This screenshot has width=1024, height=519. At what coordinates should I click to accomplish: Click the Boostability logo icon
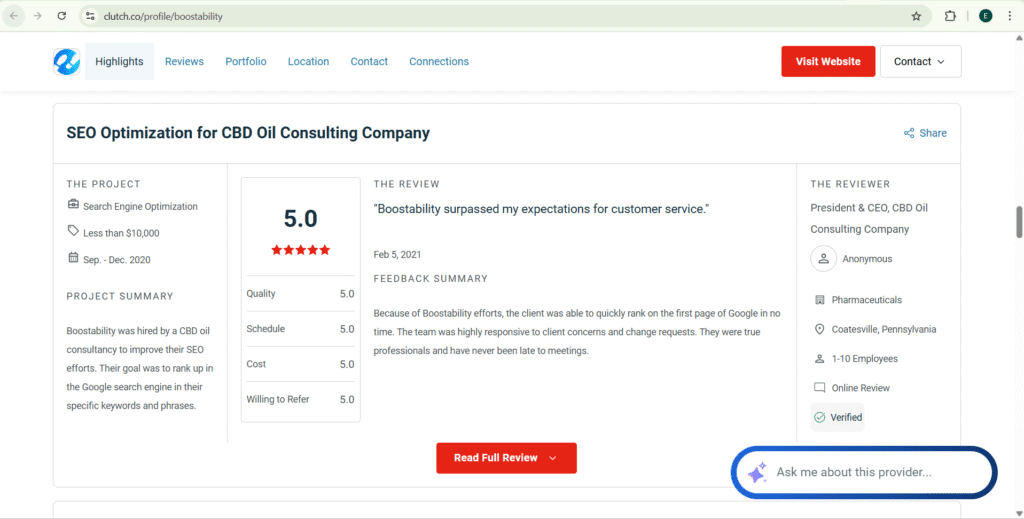[67, 61]
